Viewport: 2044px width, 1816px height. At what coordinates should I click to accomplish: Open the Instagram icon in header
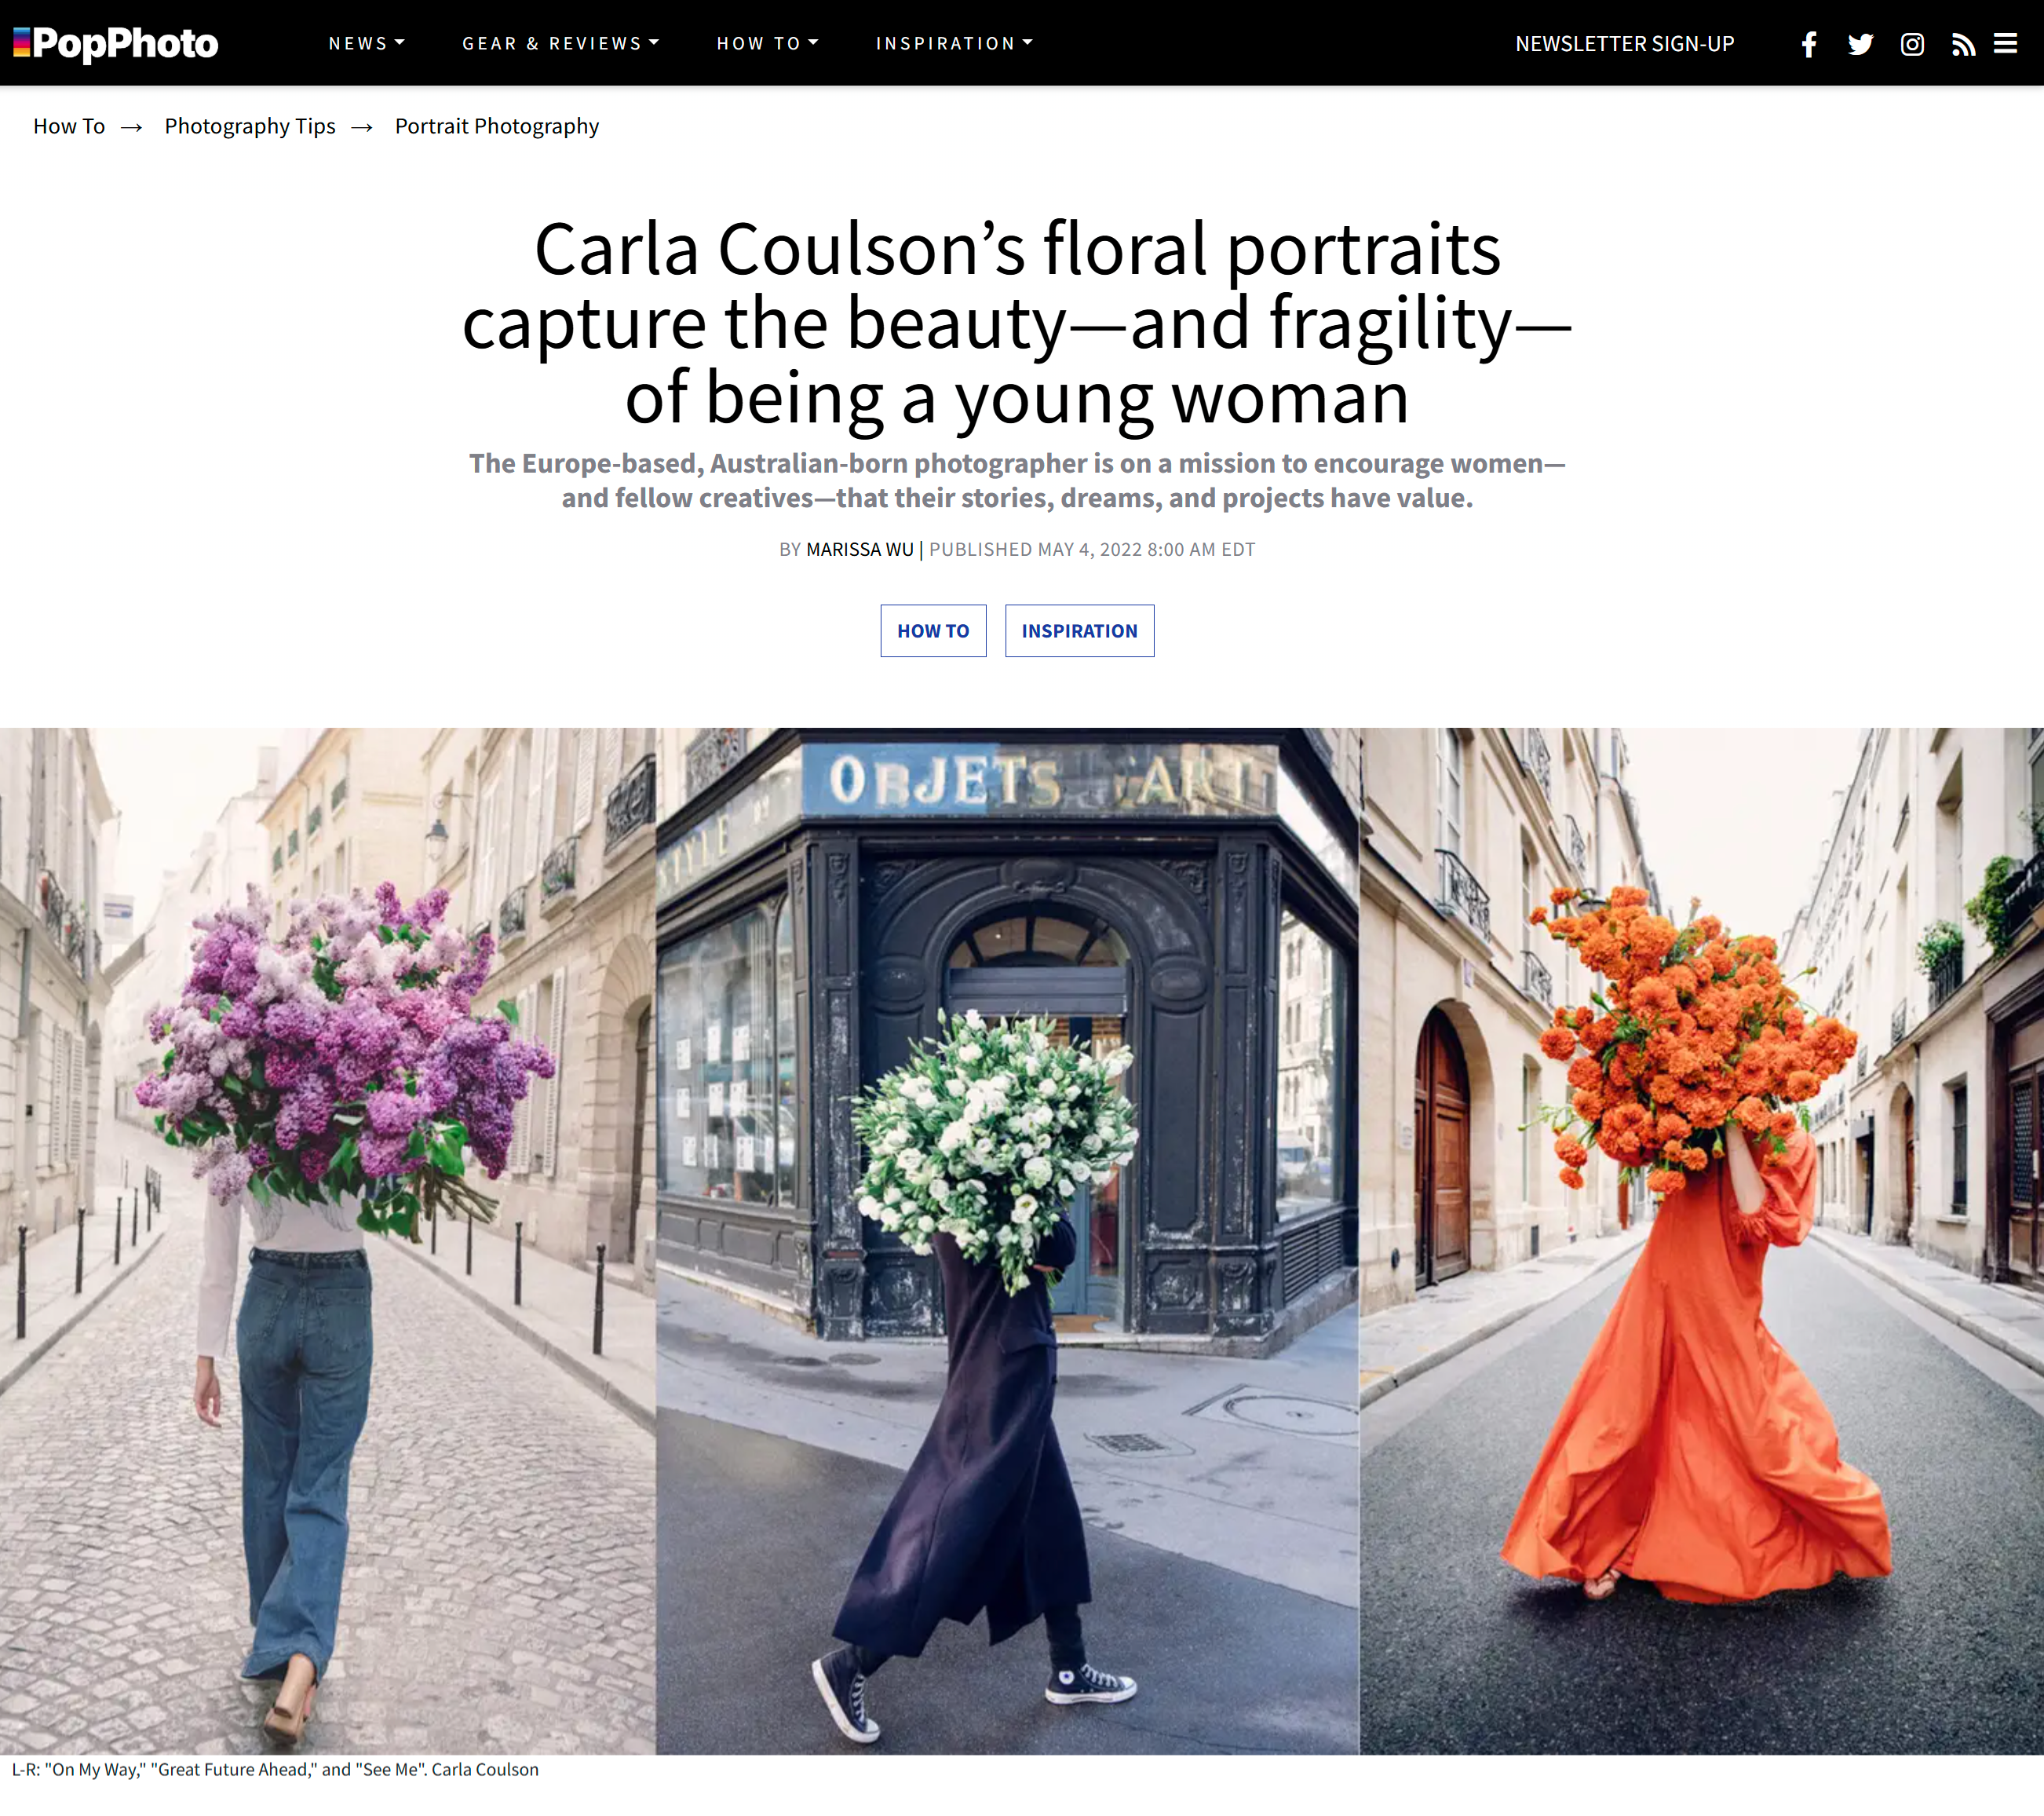coord(1912,44)
